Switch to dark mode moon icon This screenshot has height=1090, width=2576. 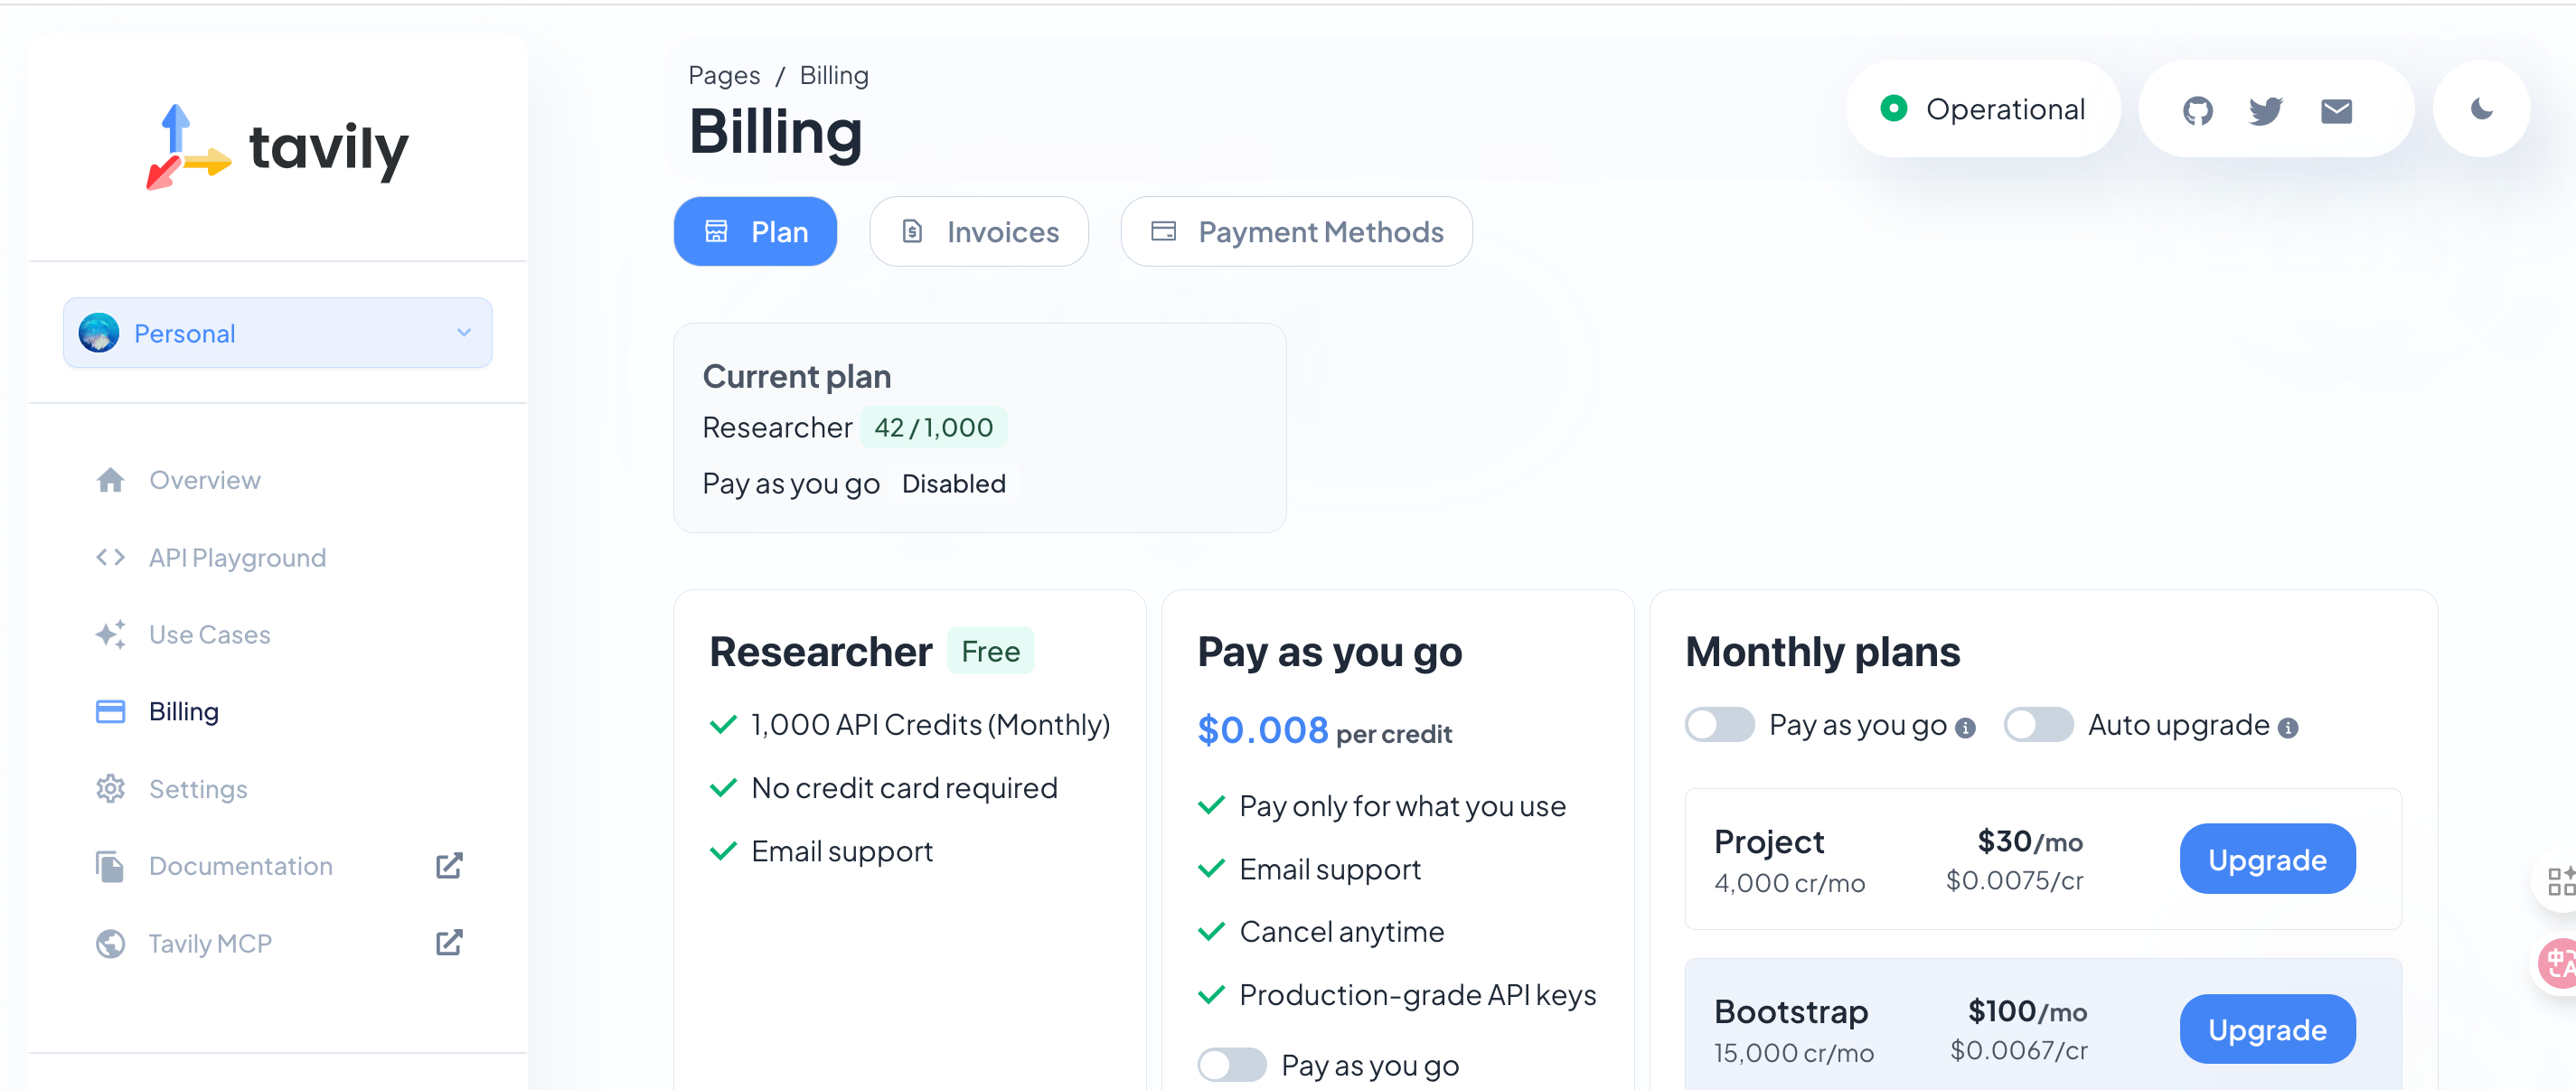tap(2481, 109)
